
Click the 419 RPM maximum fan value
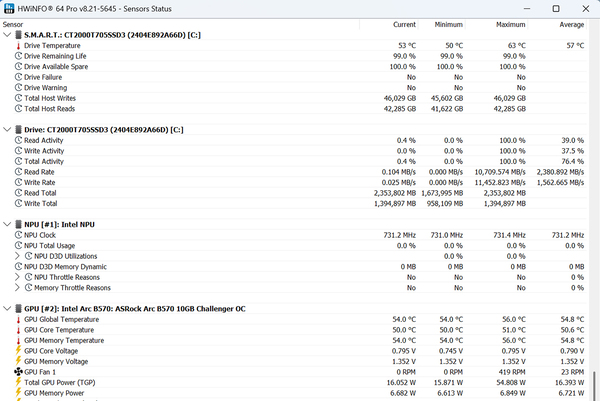pyautogui.click(x=513, y=372)
